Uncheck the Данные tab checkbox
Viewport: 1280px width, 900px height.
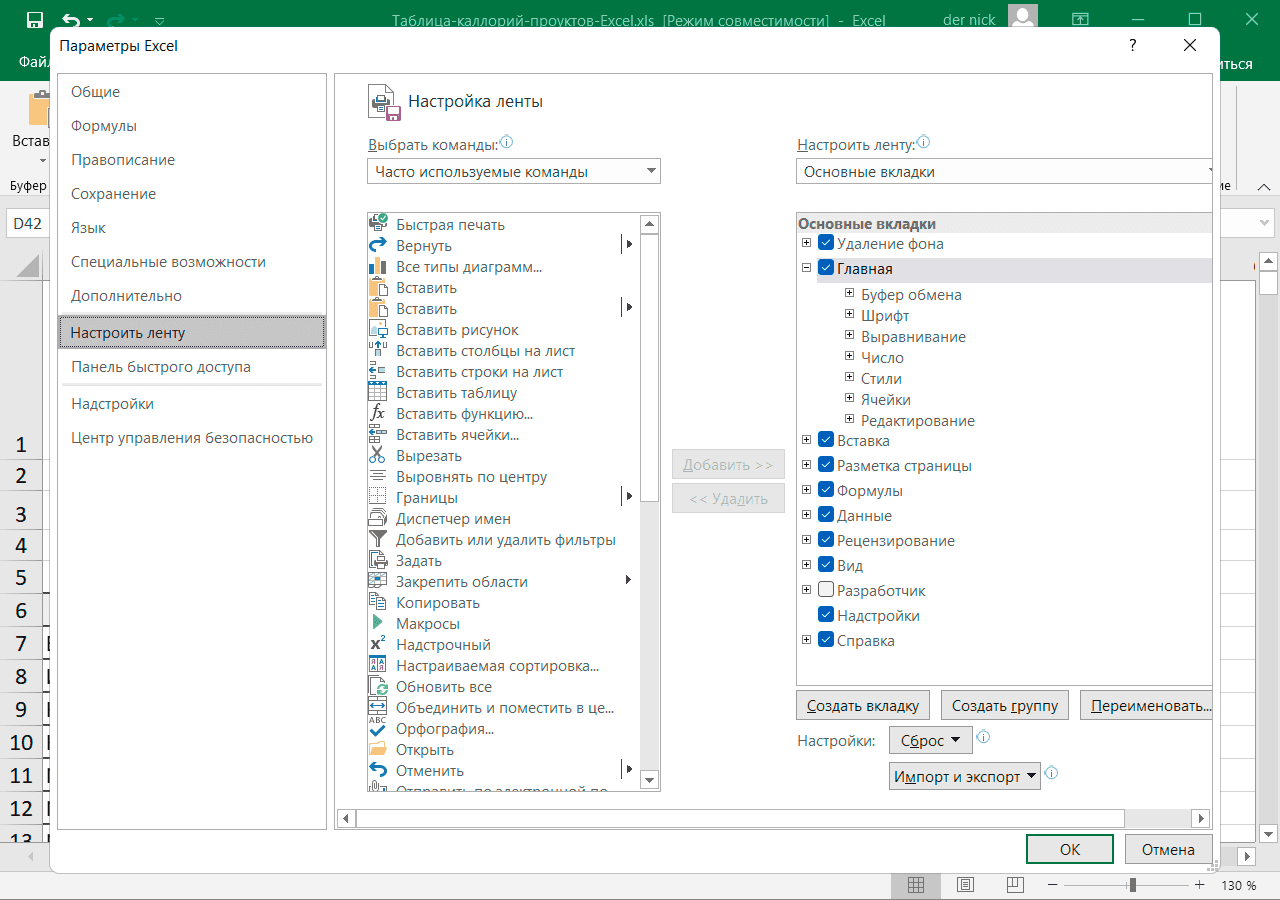[826, 515]
